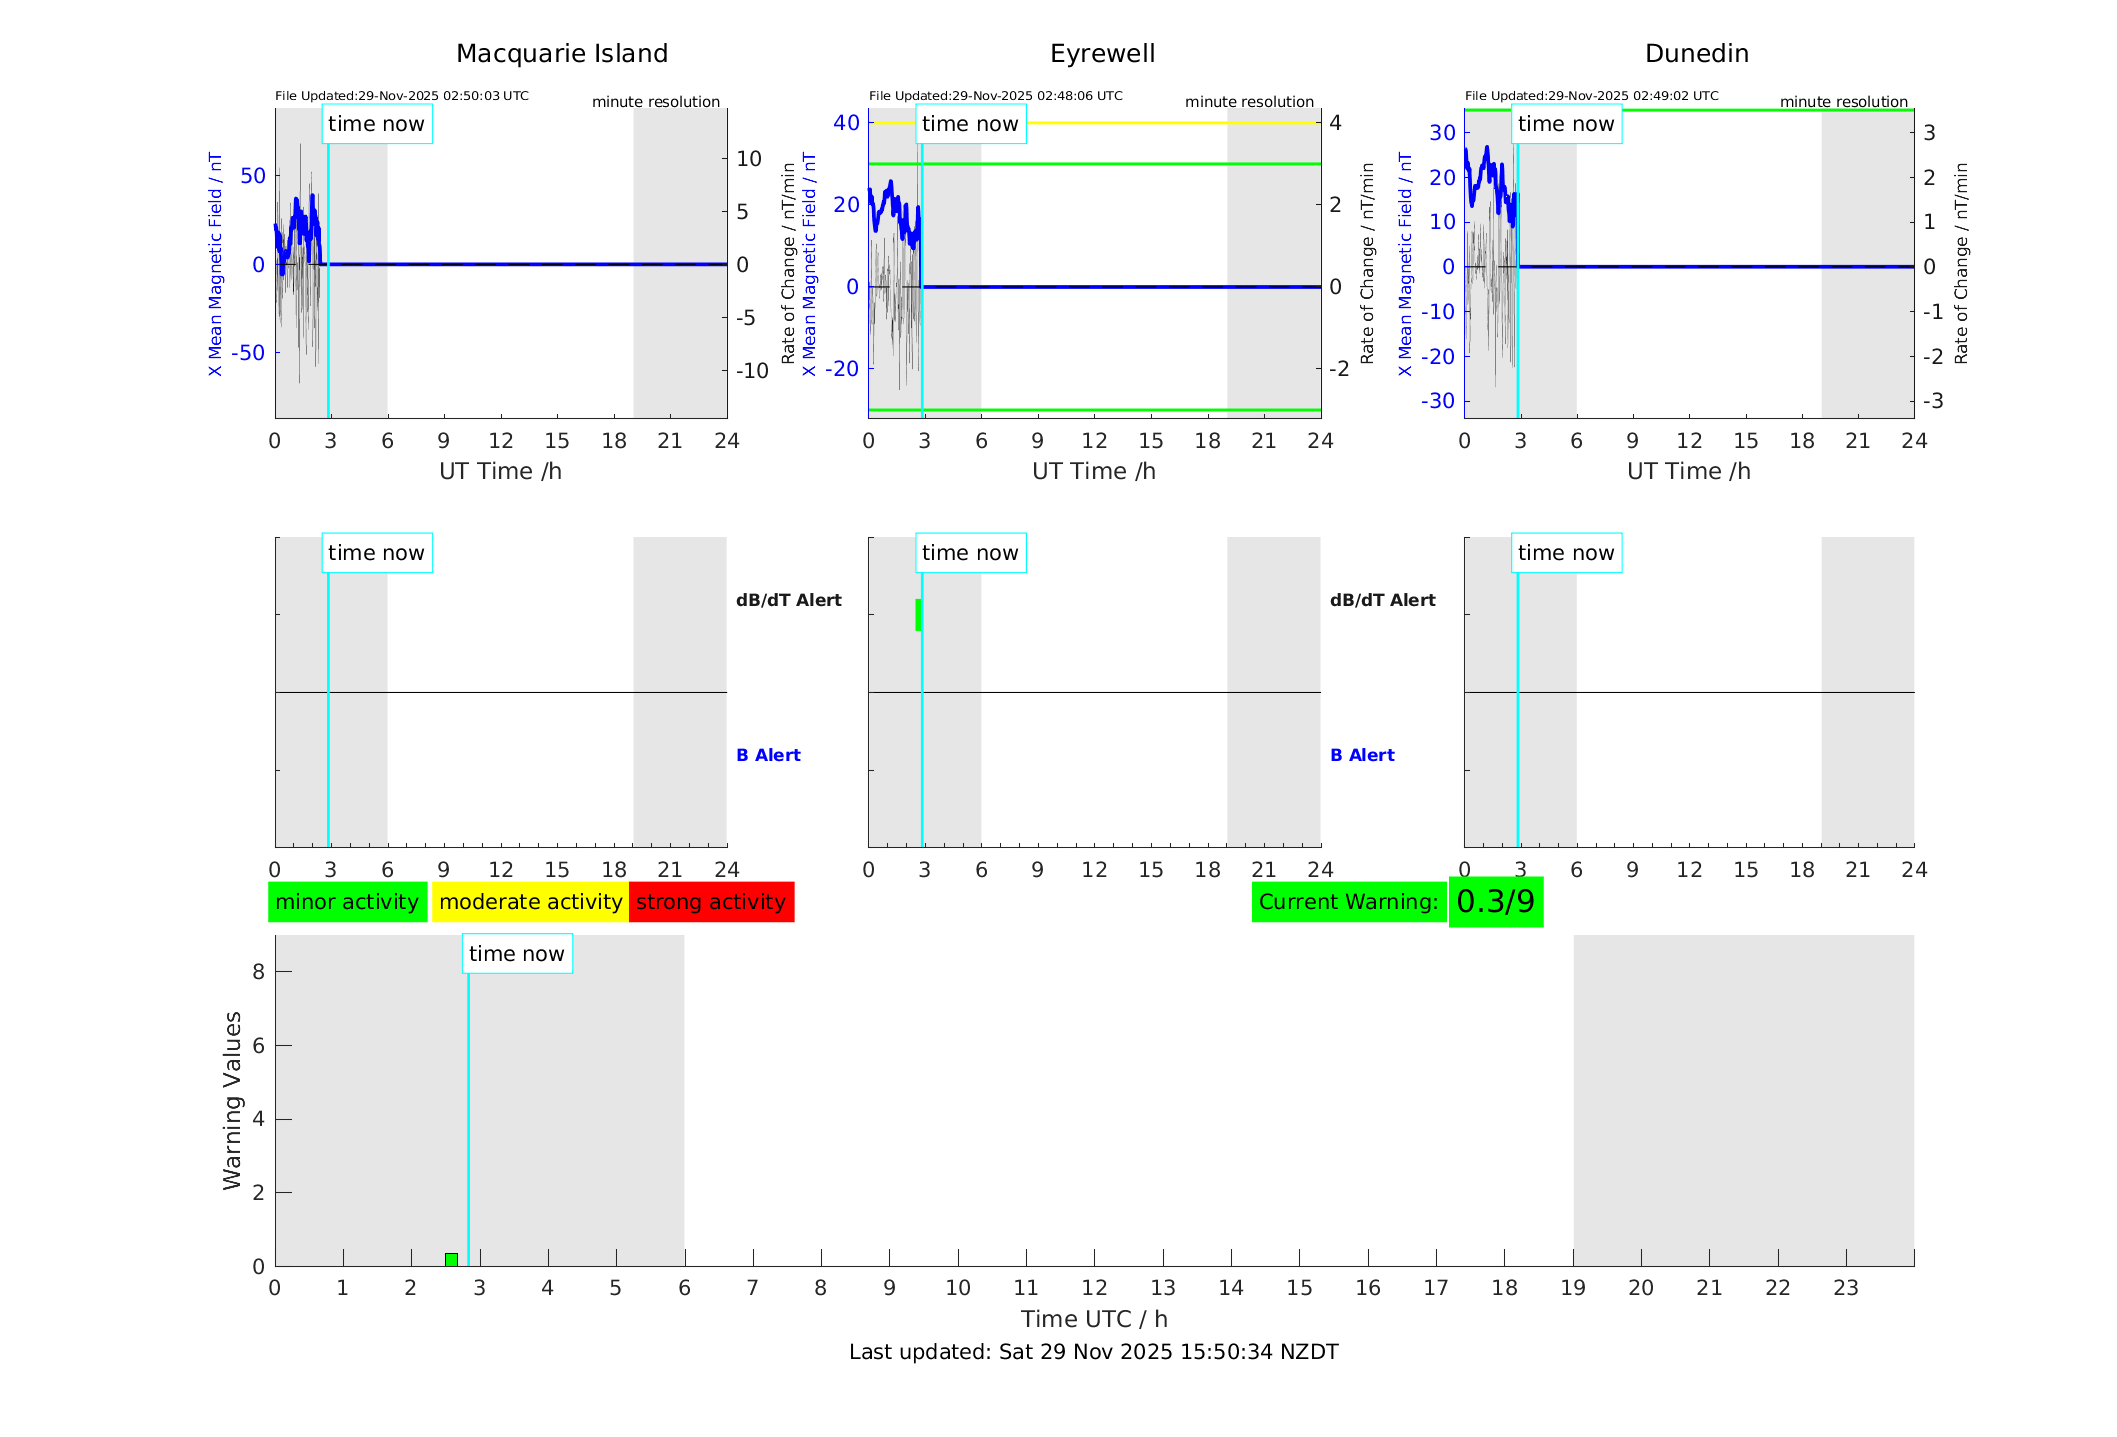This screenshot has height=1437, width=2117.
Task: Click the Time UTC / h axis label
Action: point(1093,1319)
